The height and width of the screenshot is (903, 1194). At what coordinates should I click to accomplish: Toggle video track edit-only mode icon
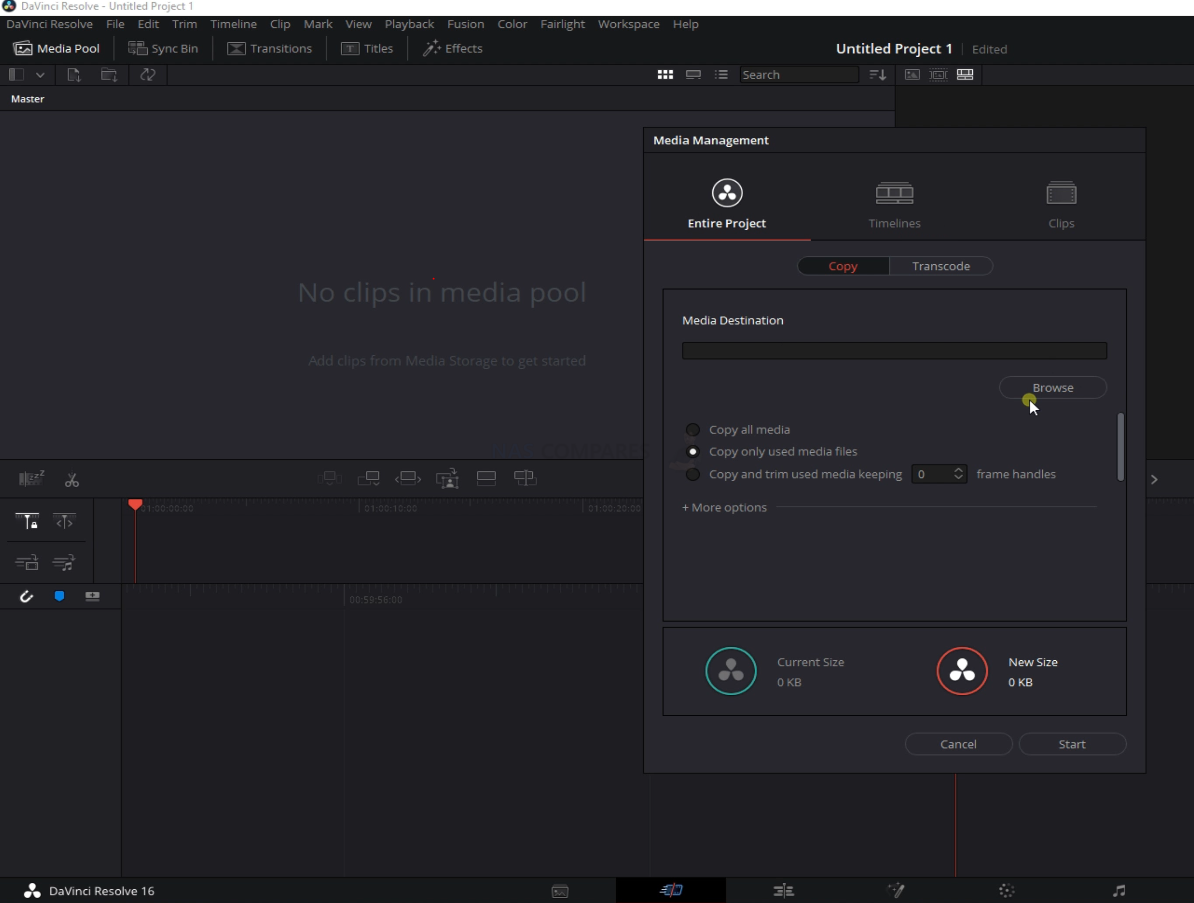pos(27,563)
